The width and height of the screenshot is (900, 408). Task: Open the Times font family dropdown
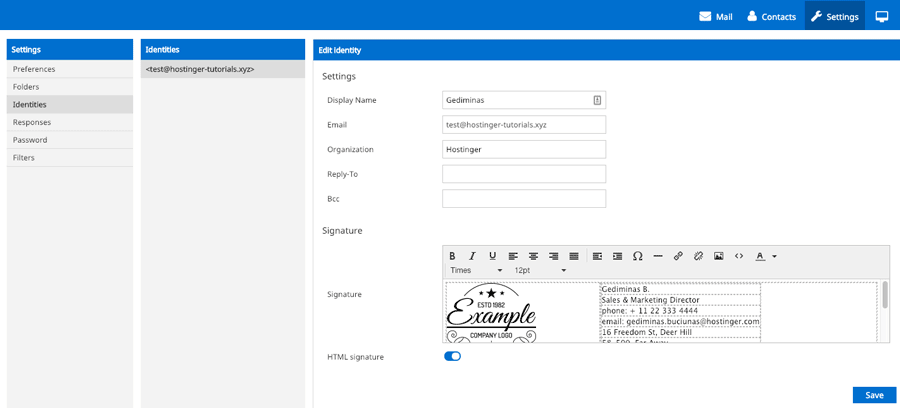476,270
